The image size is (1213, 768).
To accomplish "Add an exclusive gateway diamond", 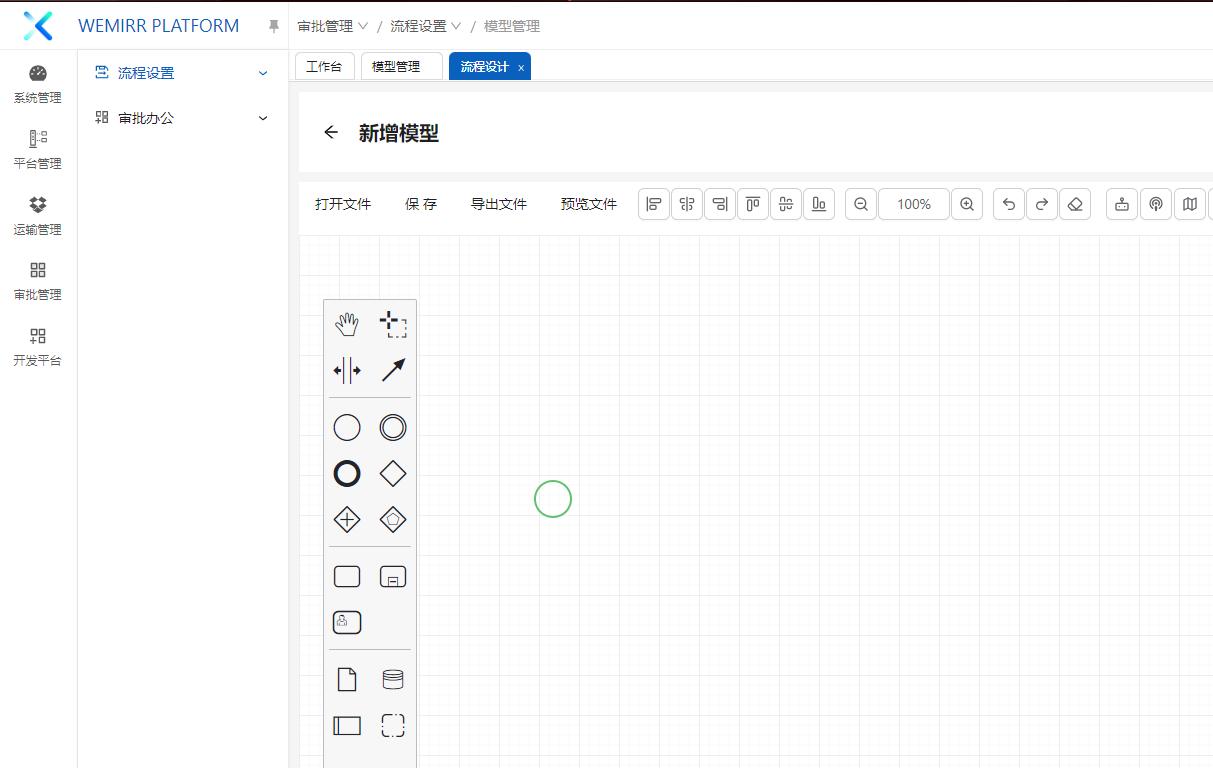I will (393, 474).
